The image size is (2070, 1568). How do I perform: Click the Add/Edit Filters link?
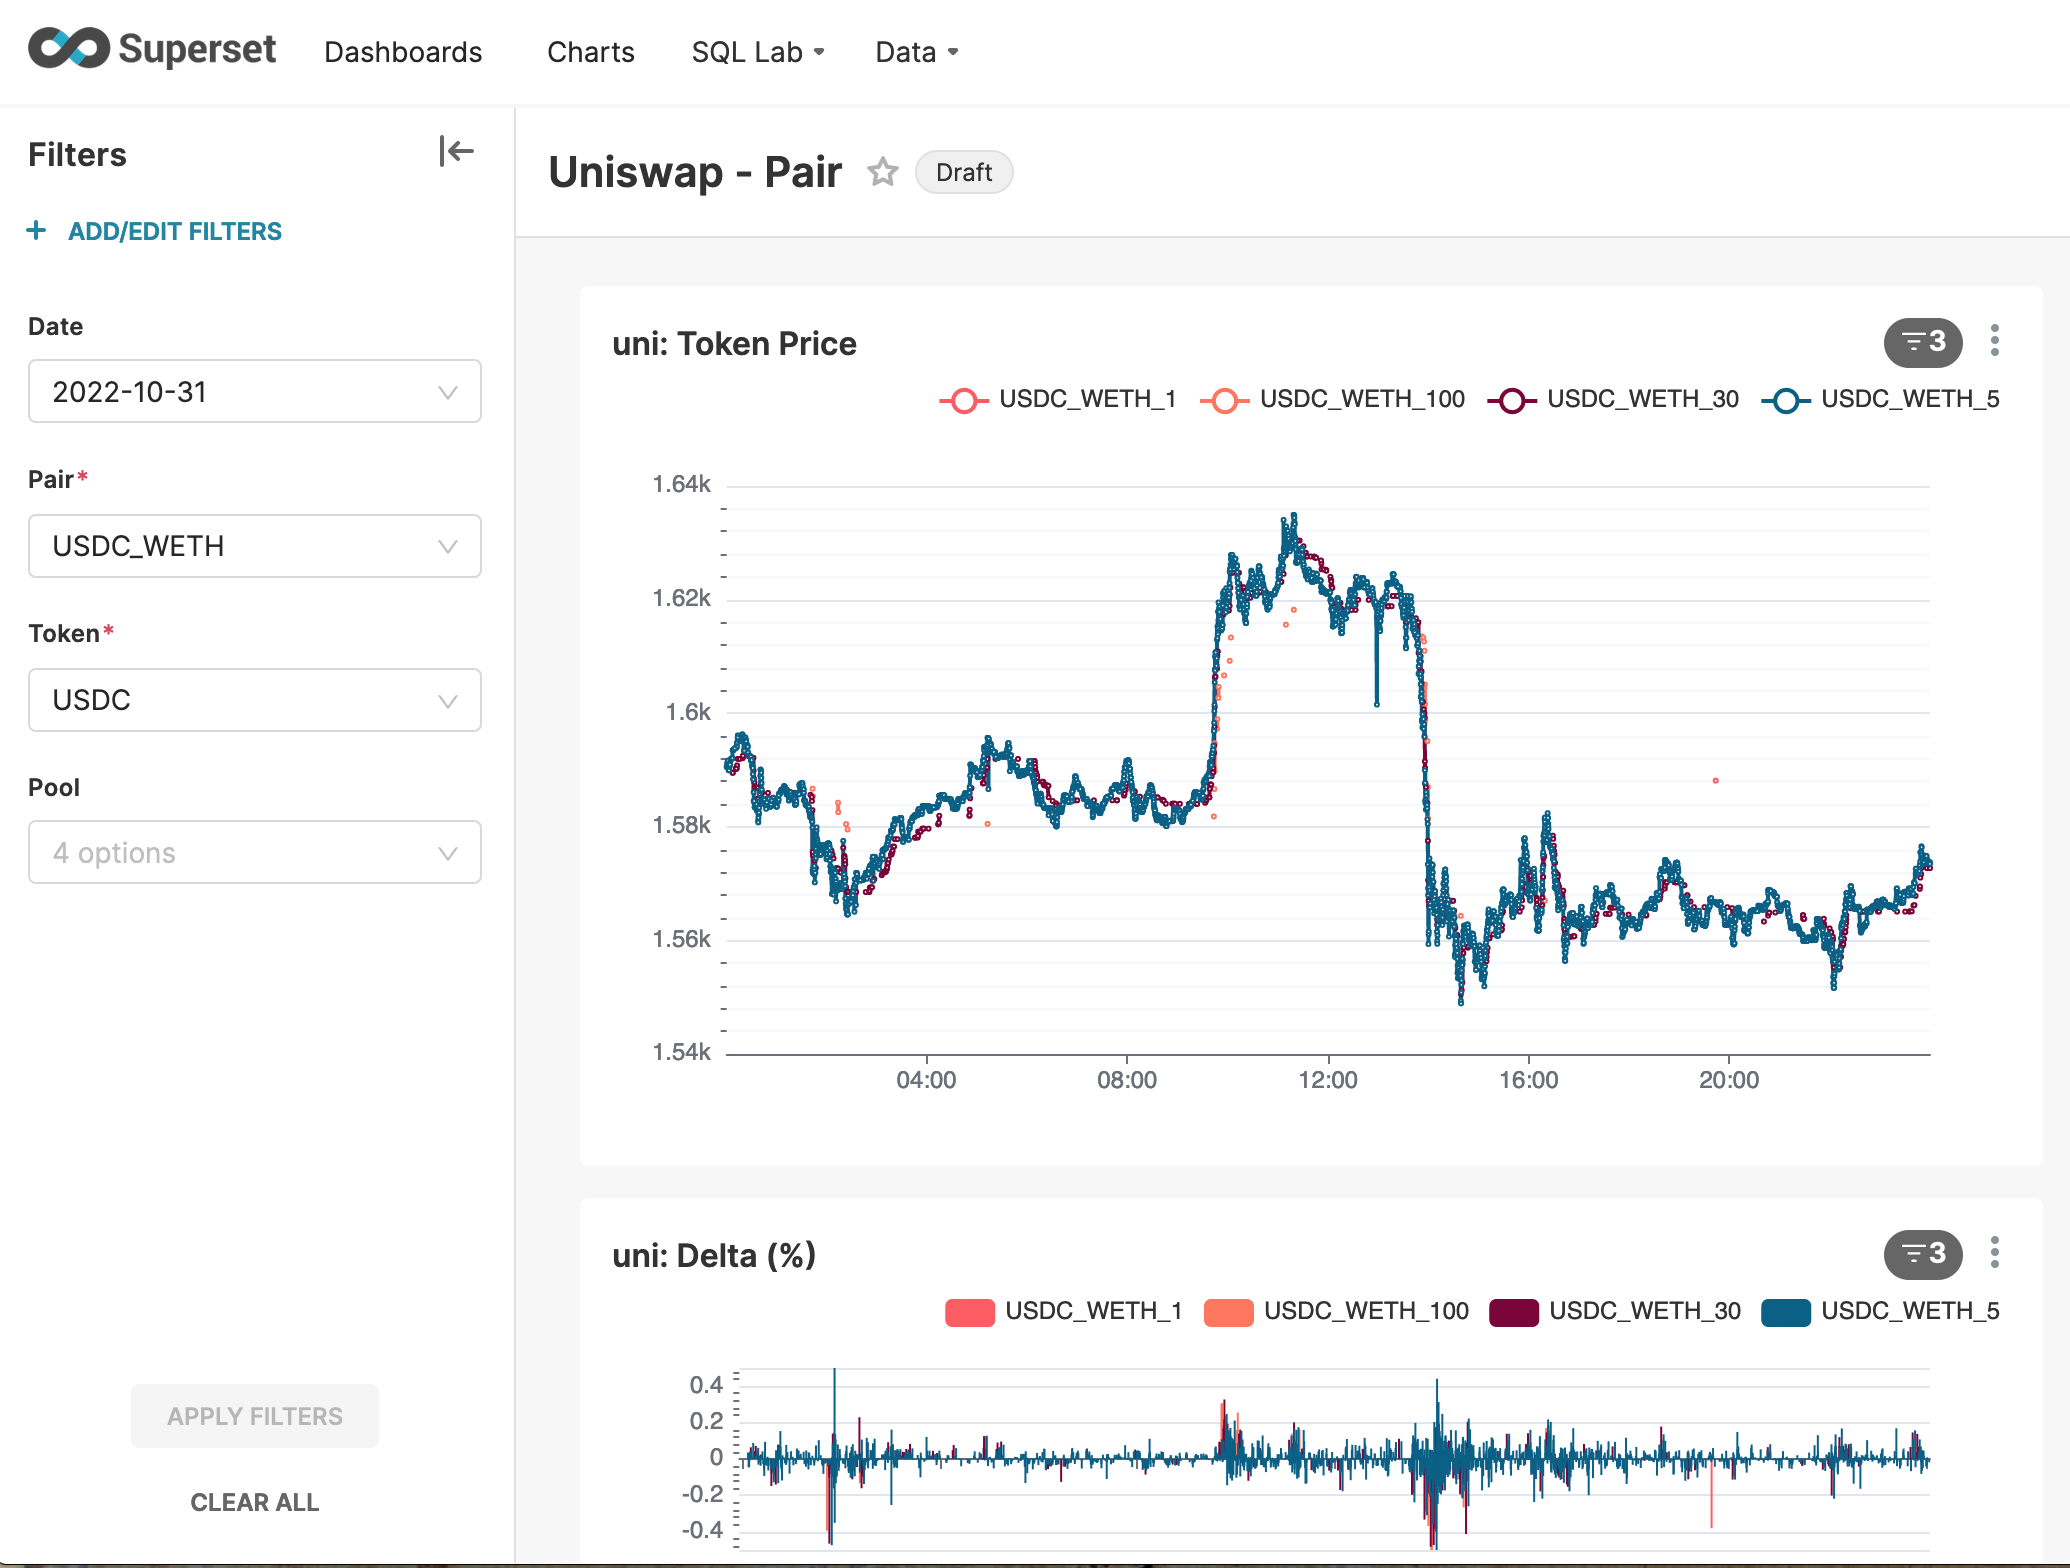click(175, 231)
